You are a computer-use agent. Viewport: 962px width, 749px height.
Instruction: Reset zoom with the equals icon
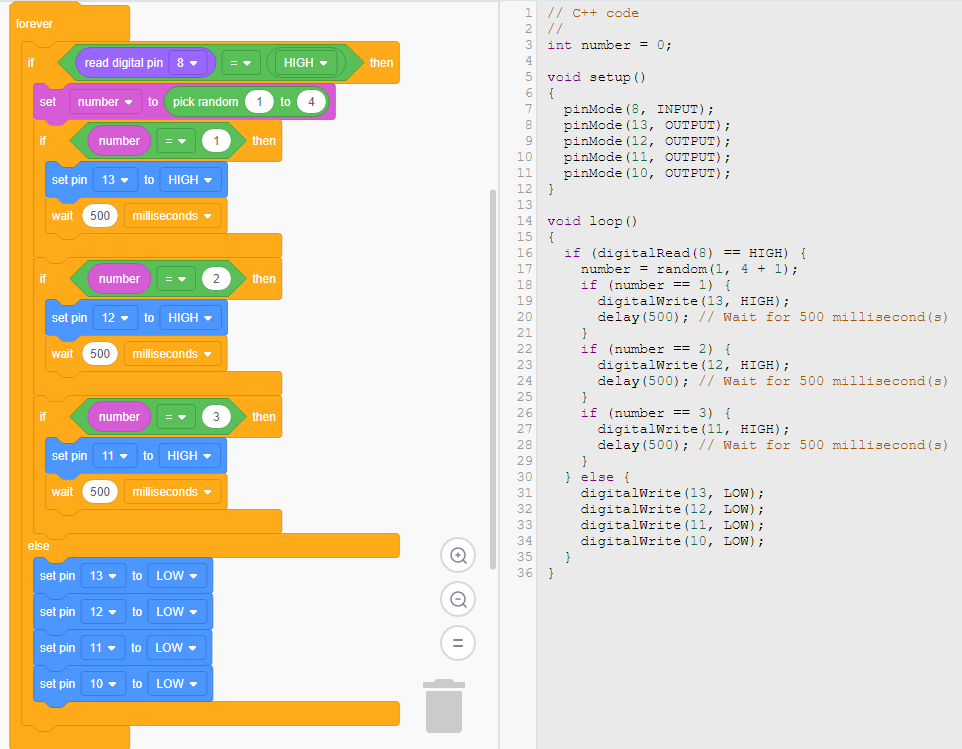click(x=458, y=642)
